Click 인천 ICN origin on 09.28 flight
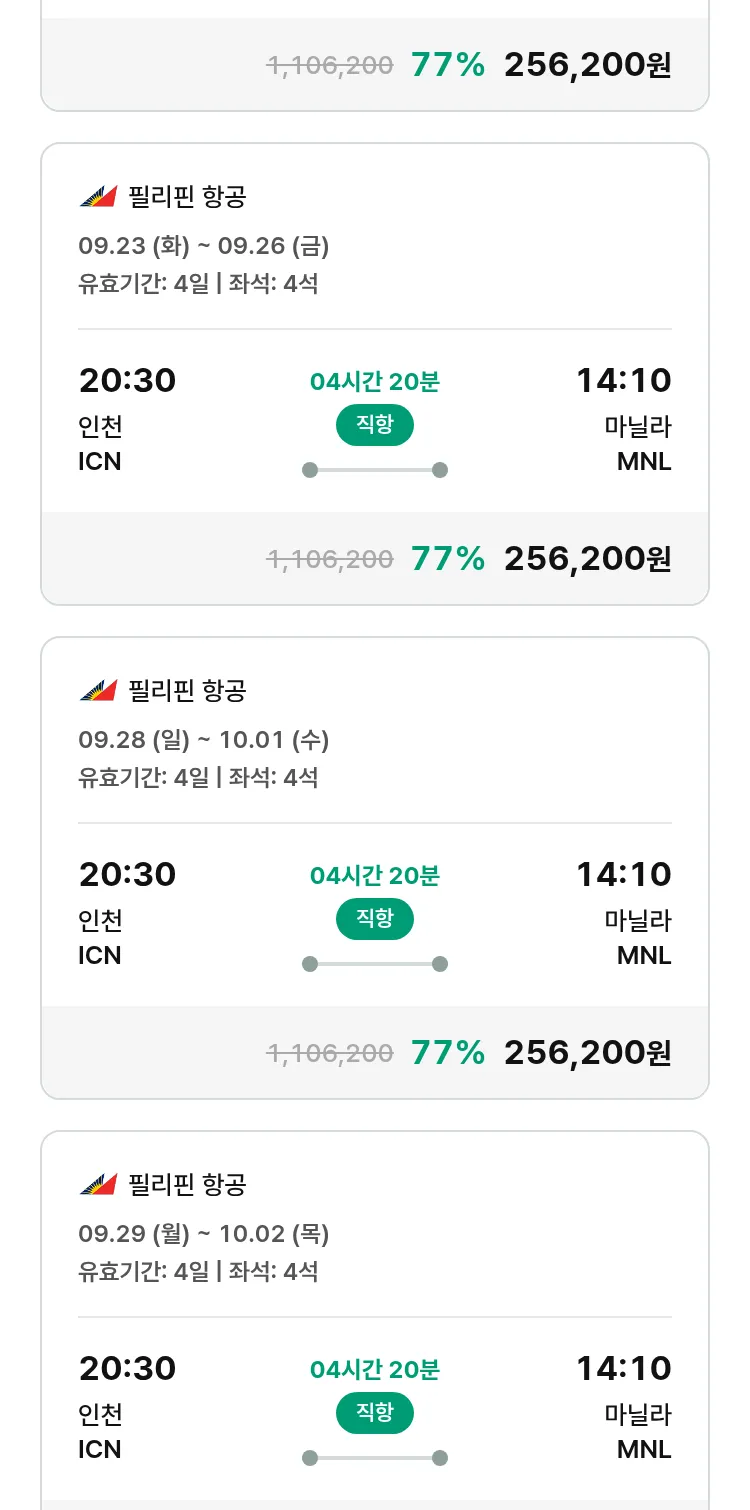The image size is (750, 1510). [100, 938]
